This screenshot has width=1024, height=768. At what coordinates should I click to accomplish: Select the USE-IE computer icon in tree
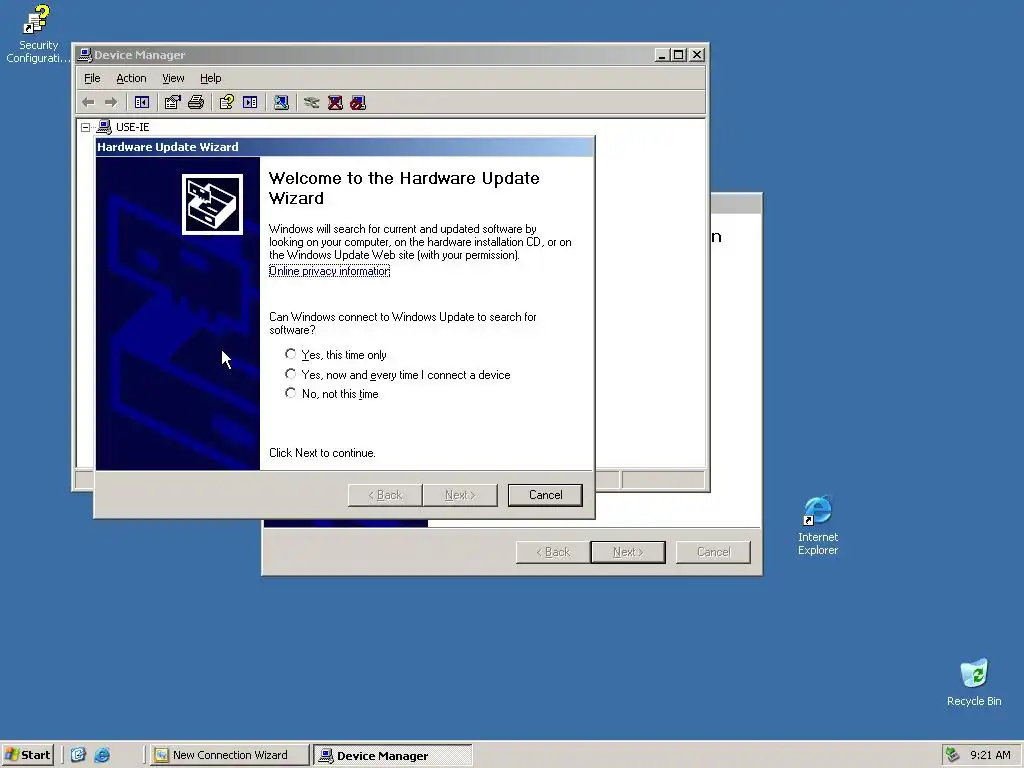point(104,127)
